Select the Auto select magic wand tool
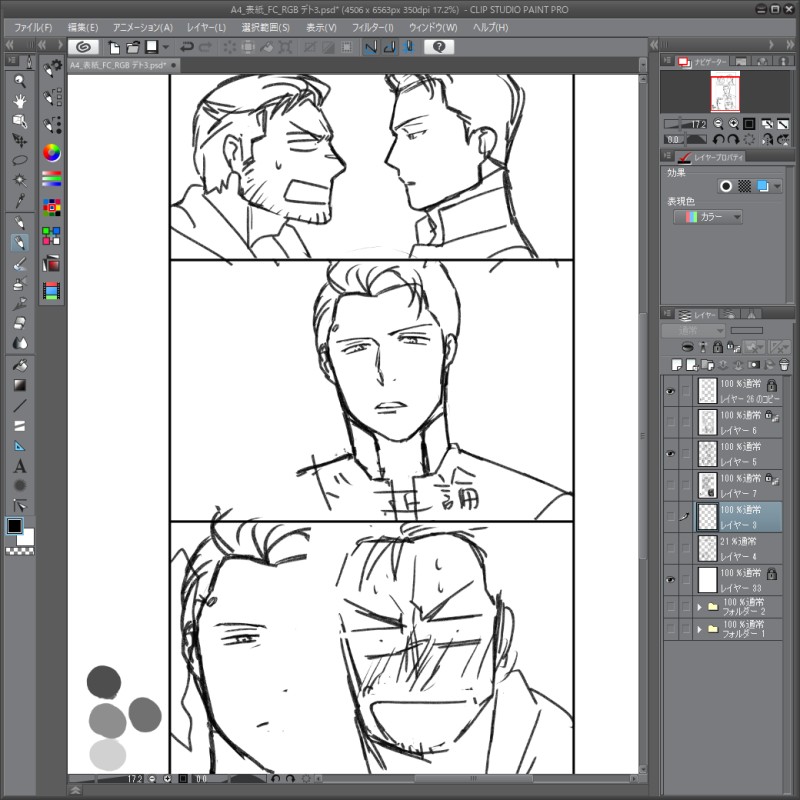Image resolution: width=800 pixels, height=800 pixels. (19, 180)
